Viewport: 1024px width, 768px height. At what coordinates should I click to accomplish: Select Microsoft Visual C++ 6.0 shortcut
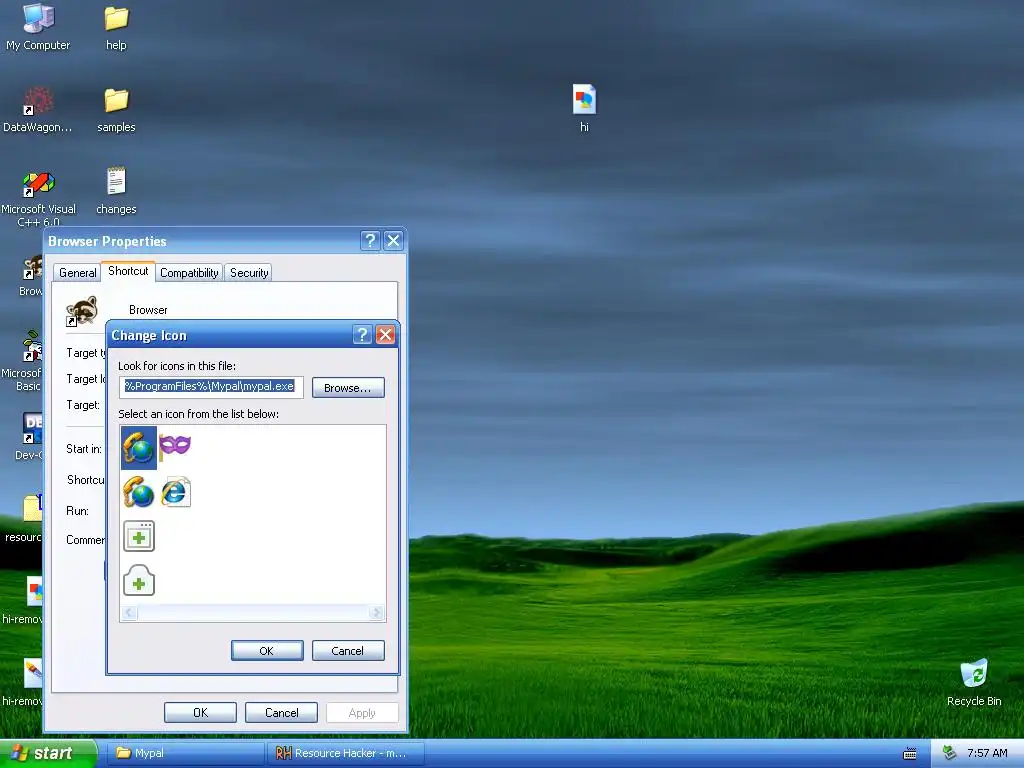(x=38, y=198)
